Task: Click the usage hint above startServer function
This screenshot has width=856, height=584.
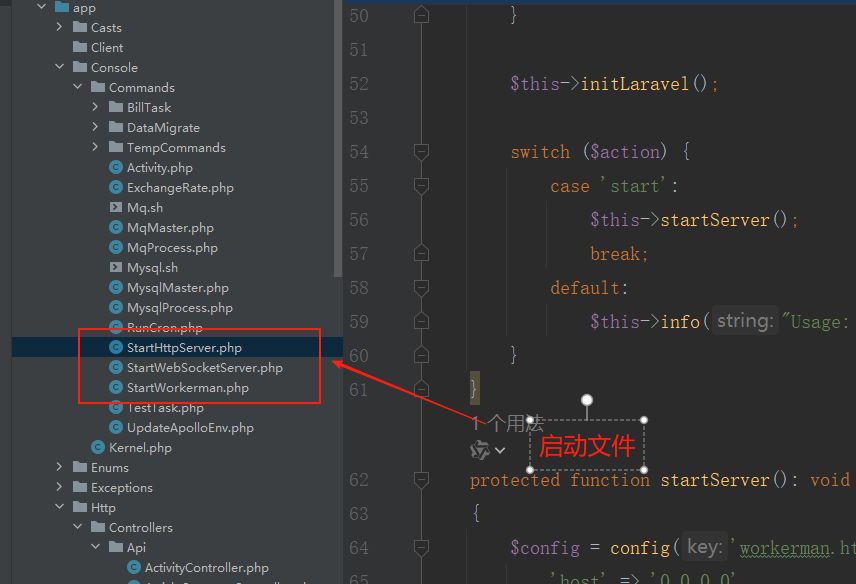Action: coord(507,423)
